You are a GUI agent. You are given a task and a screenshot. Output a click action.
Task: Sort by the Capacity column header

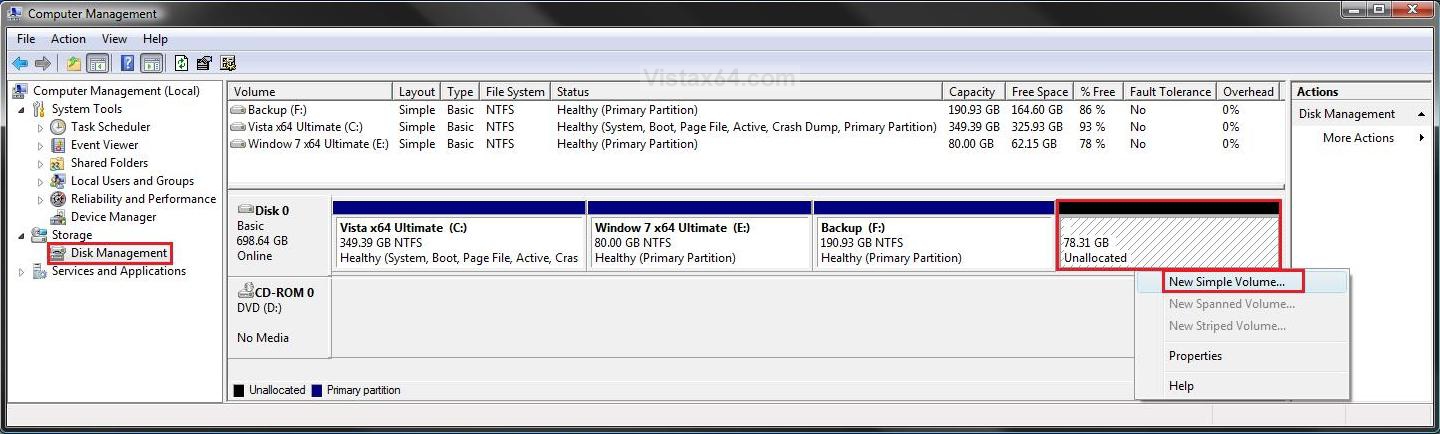coord(973,92)
